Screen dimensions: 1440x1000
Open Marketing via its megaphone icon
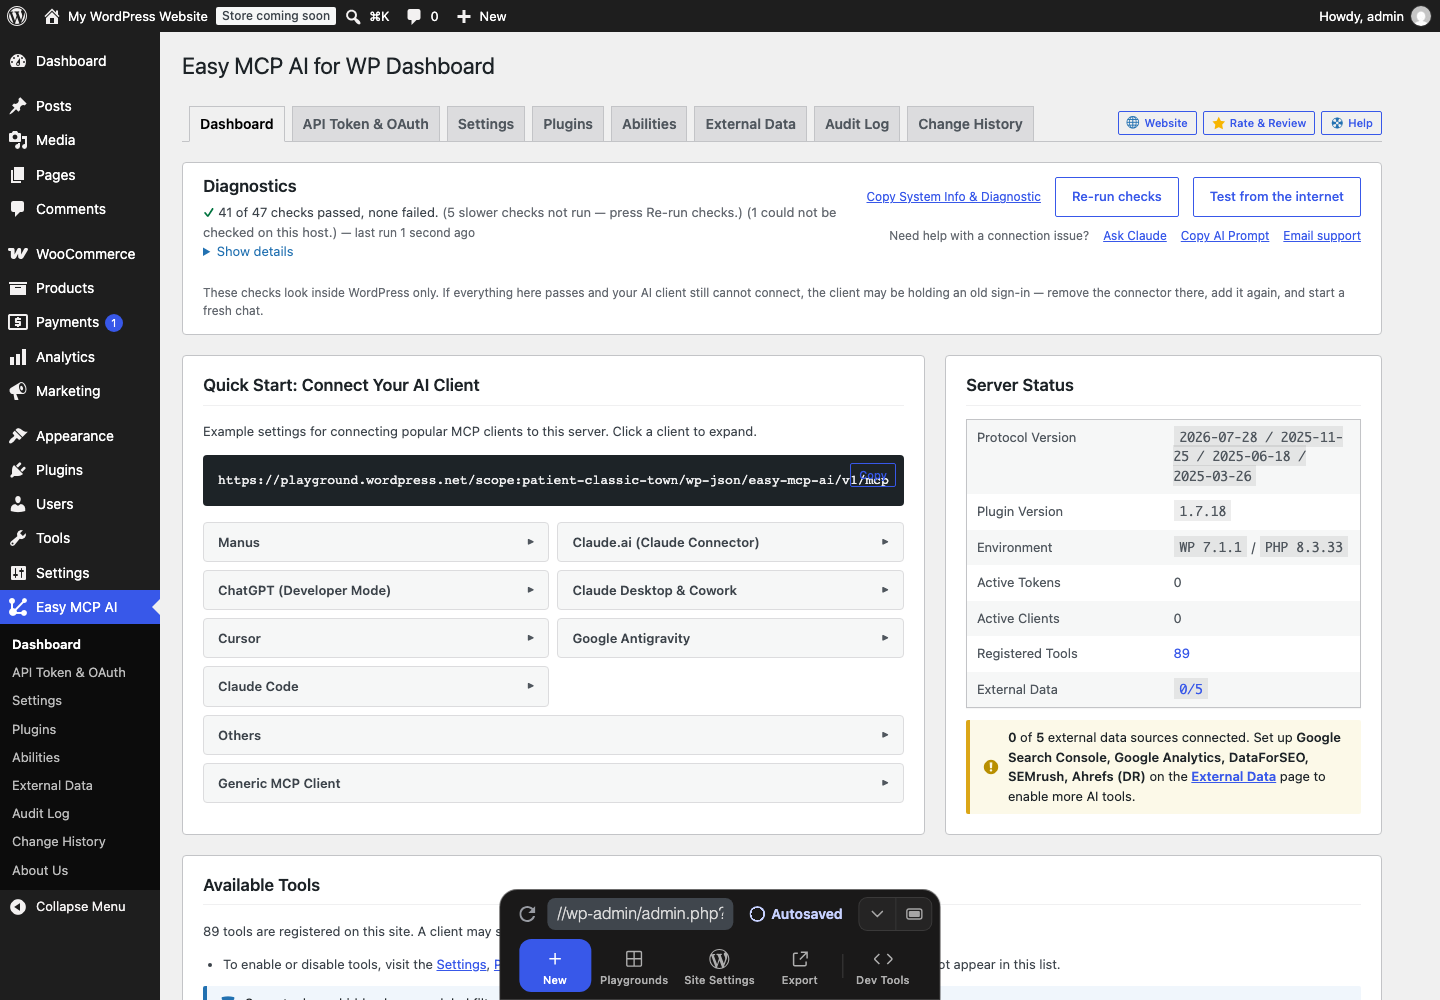[18, 391]
